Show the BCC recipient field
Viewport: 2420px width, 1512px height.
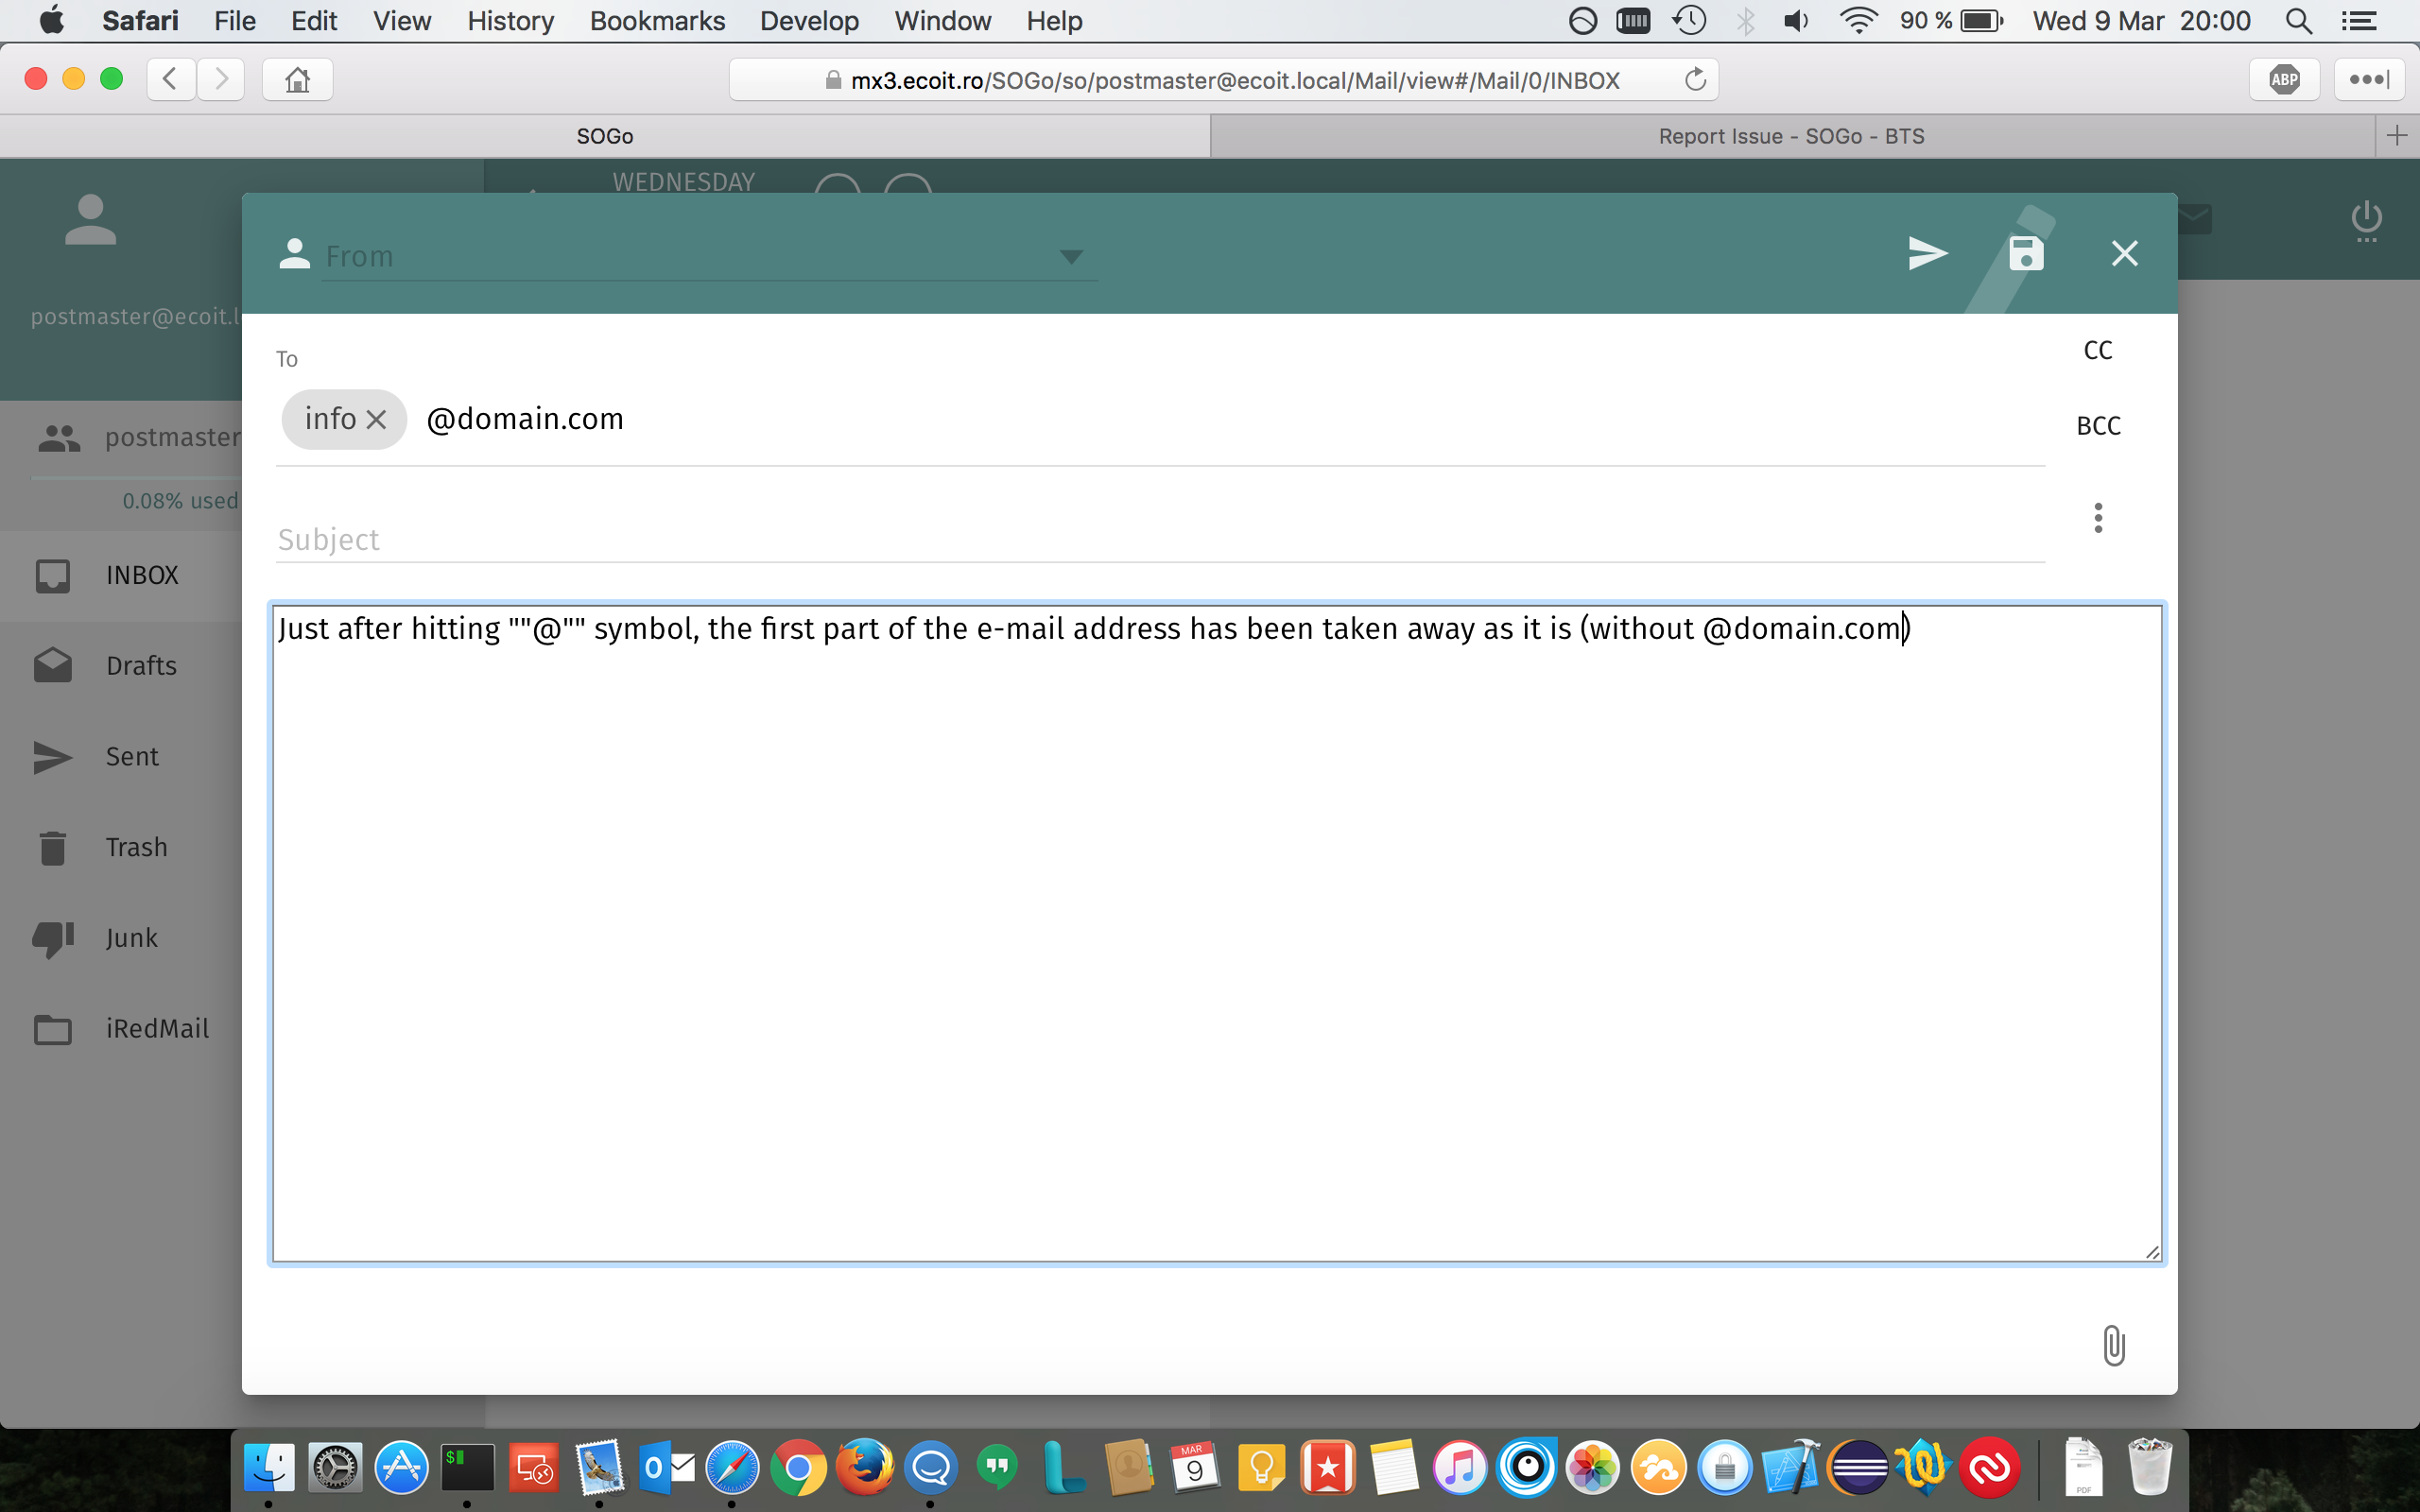coord(2098,426)
